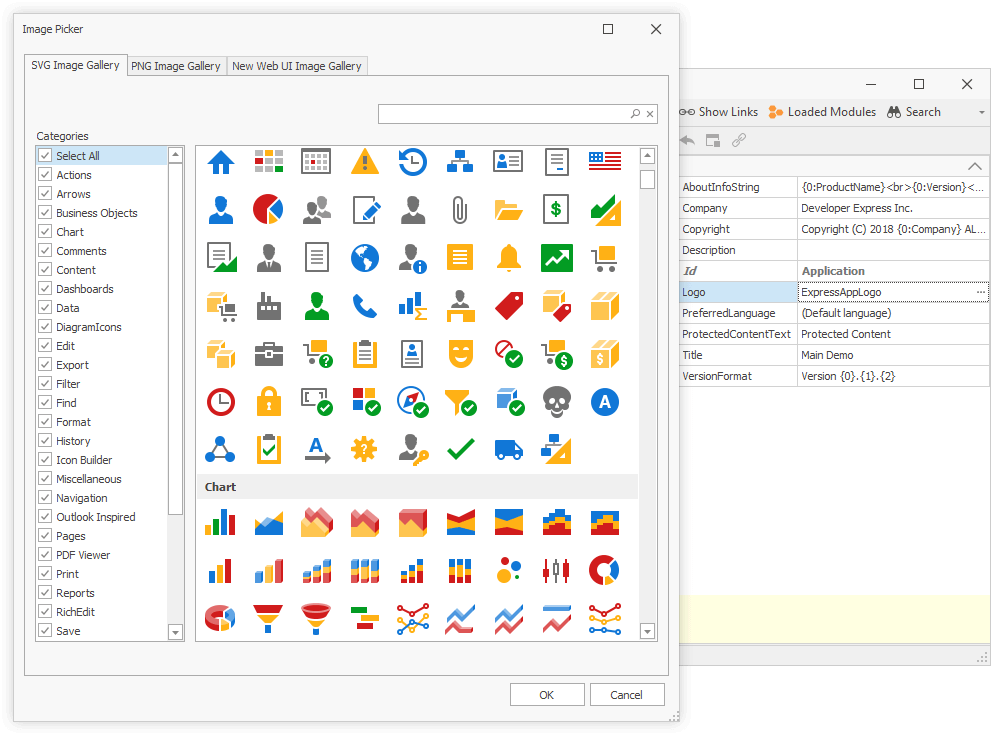Uncheck the Business Objects category

pos(45,213)
